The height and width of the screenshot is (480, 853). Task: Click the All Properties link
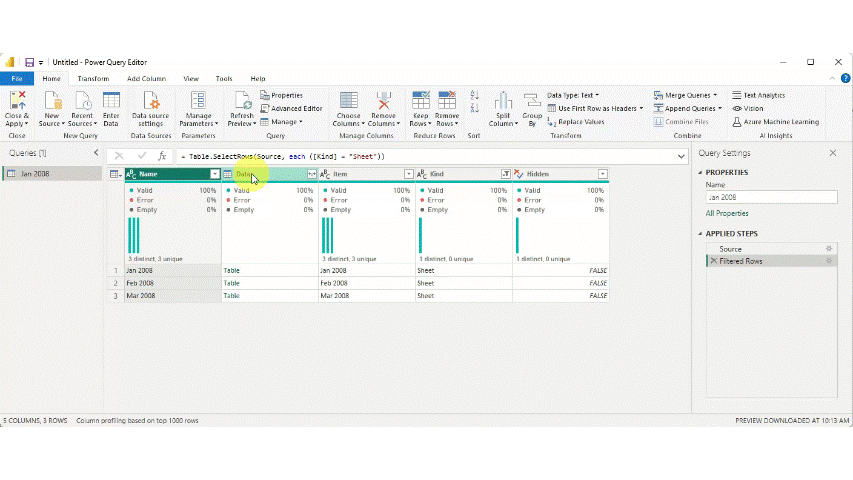click(x=727, y=213)
